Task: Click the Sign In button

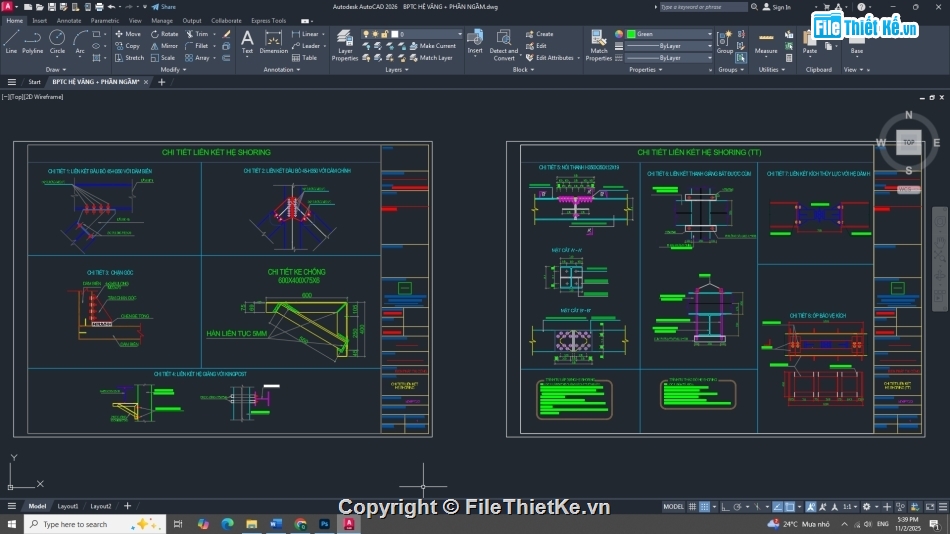Action: (x=777, y=7)
